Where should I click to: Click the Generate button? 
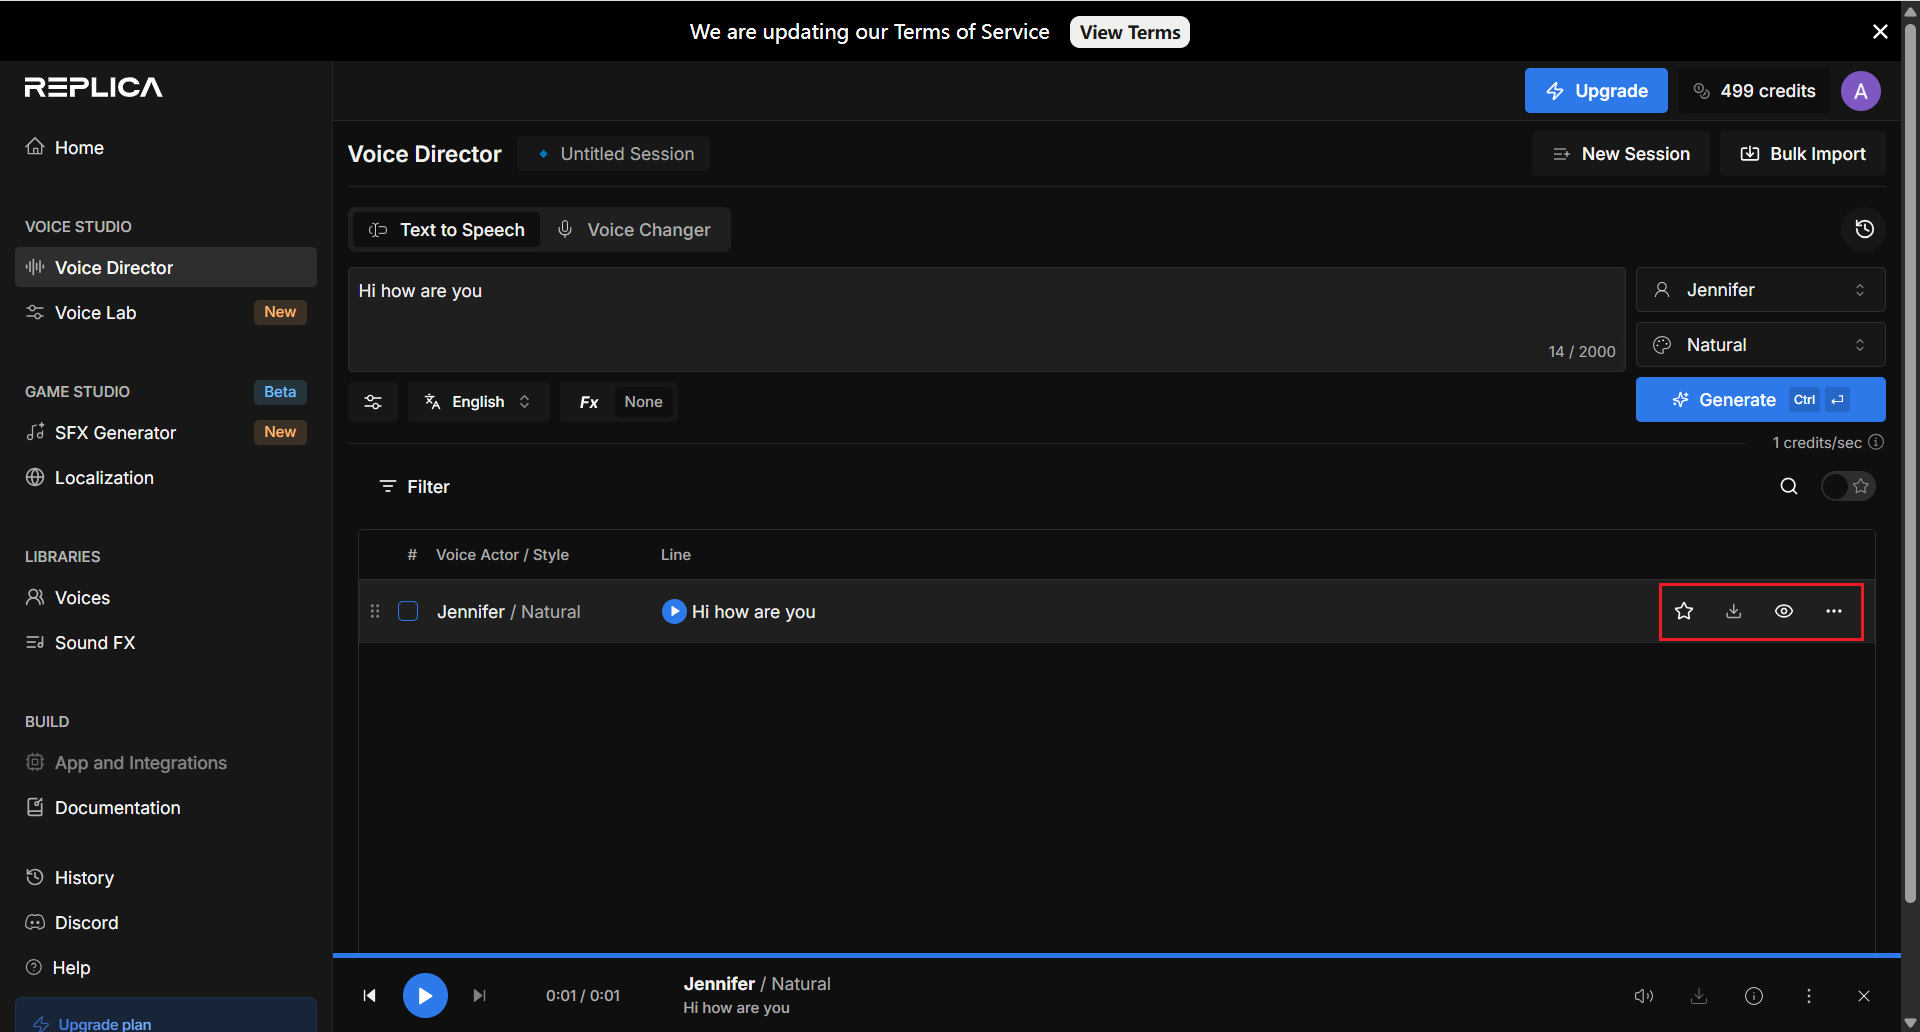pyautogui.click(x=1761, y=399)
